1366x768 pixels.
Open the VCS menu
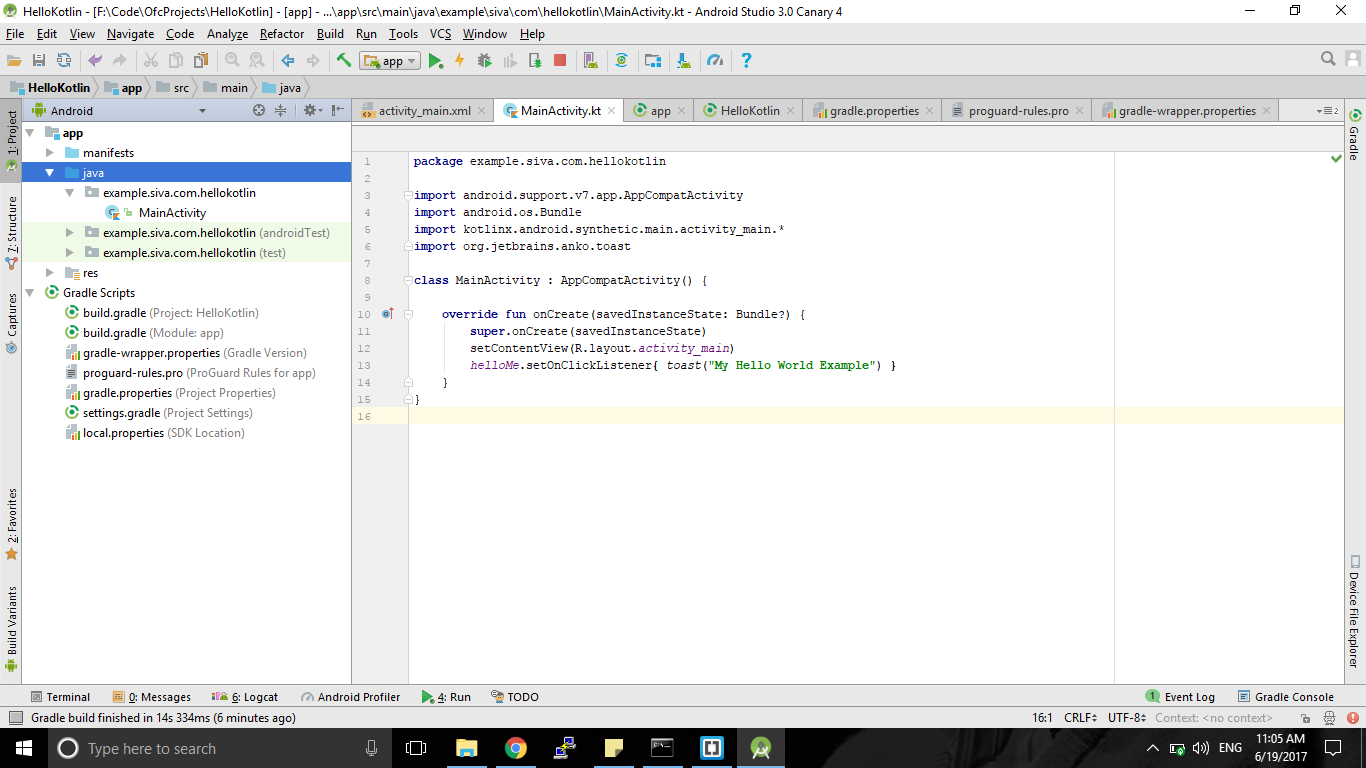[440, 34]
